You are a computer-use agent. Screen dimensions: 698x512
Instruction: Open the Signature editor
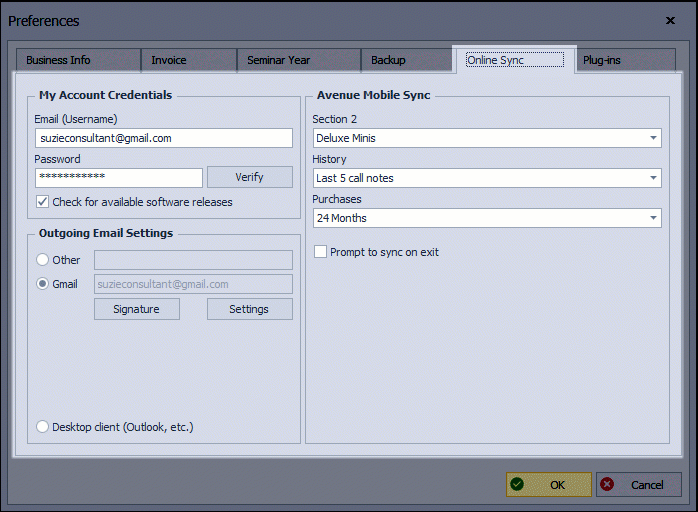pos(137,309)
